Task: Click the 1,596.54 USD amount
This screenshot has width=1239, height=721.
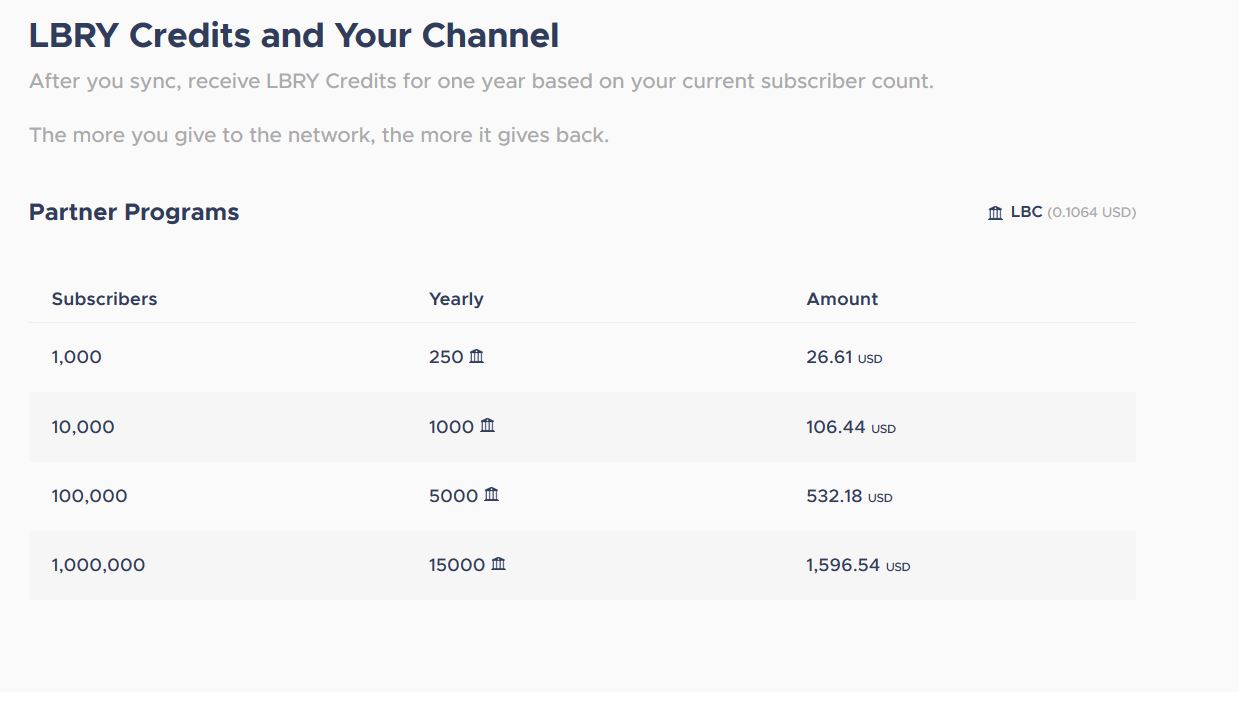Action: coord(857,565)
